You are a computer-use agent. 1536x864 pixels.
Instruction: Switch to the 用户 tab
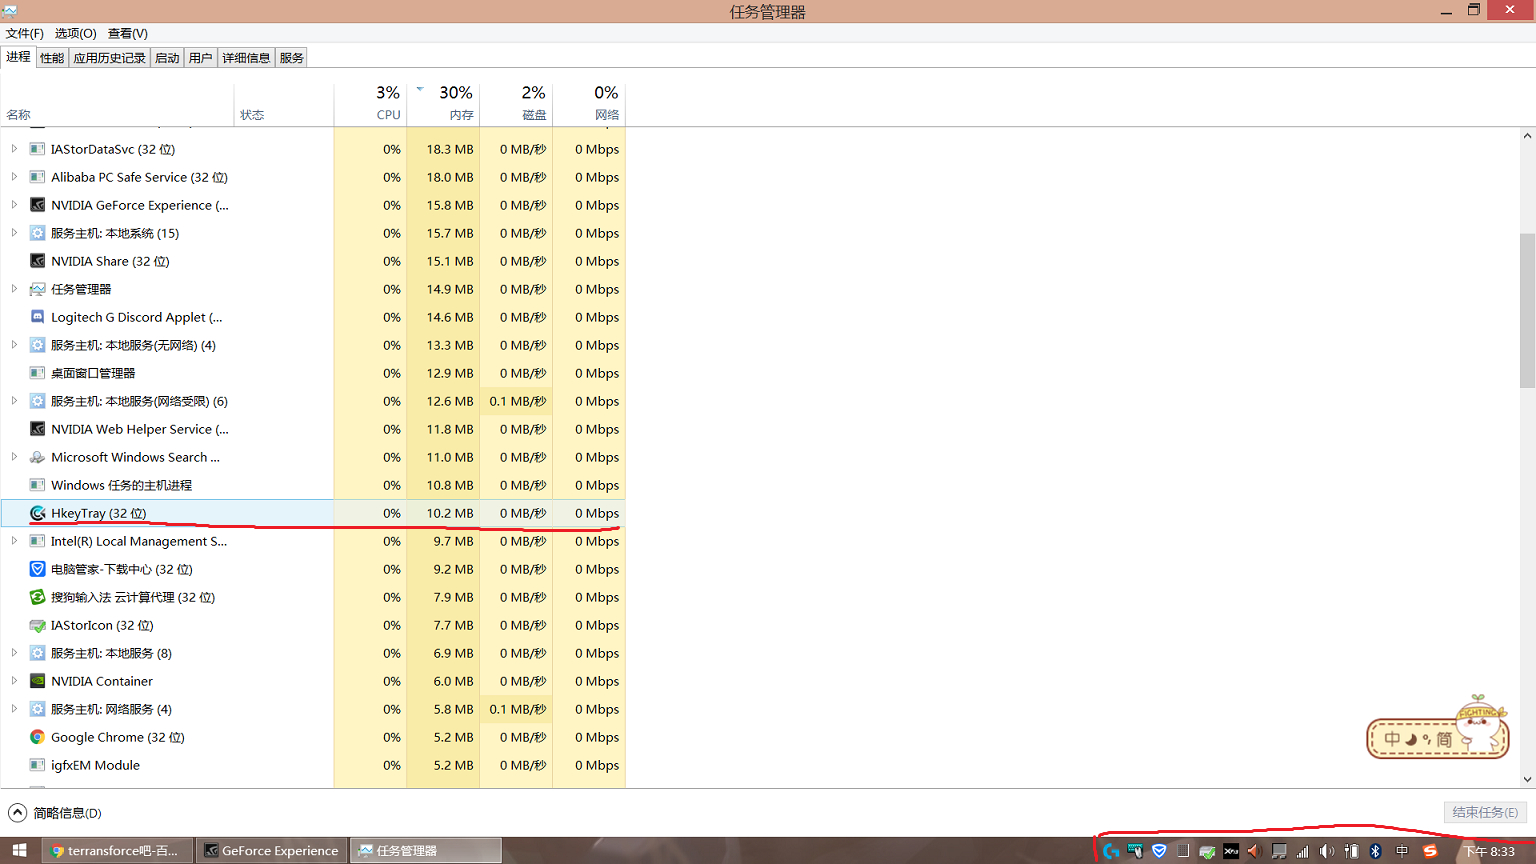[201, 58]
